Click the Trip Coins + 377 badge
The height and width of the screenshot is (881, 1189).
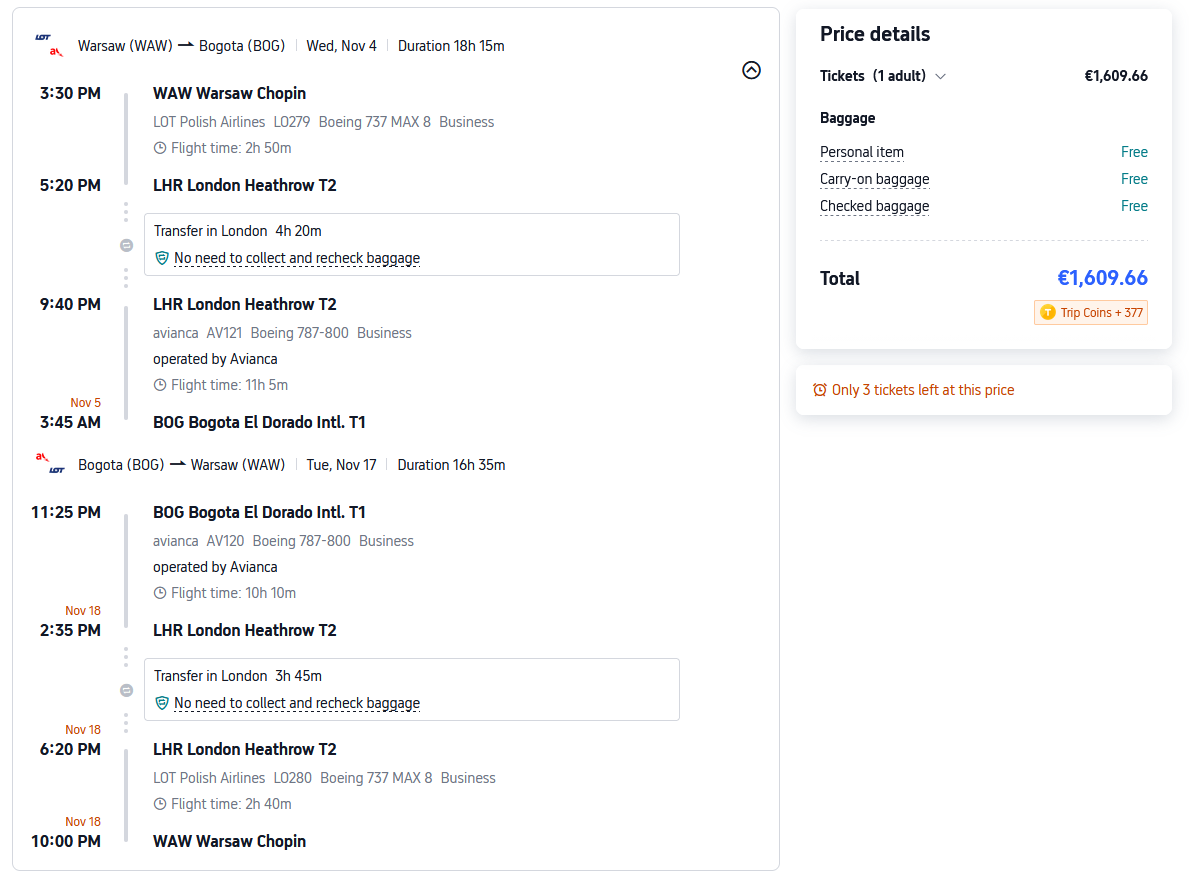click(1091, 313)
